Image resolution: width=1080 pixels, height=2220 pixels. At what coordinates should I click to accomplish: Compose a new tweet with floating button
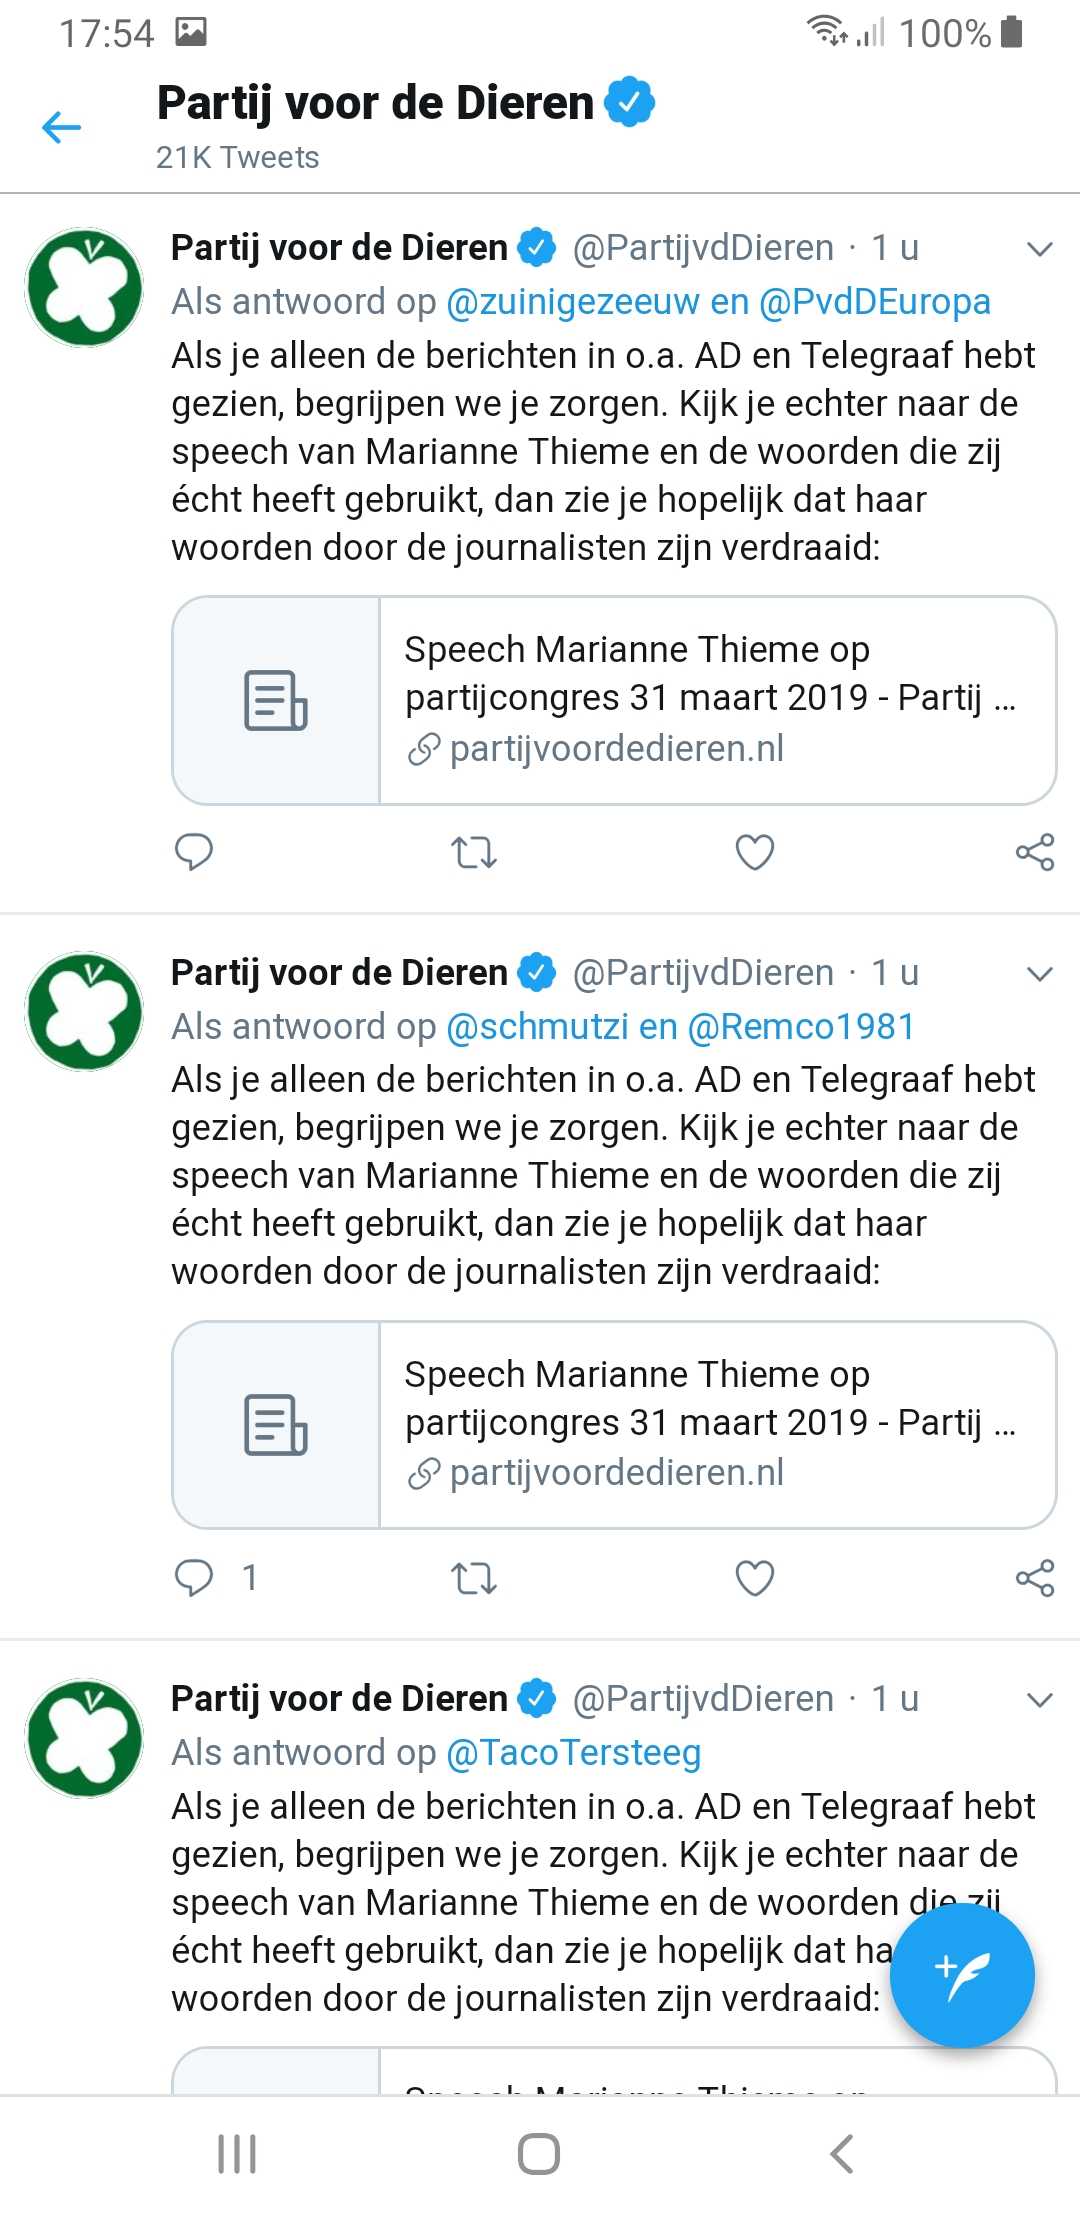(962, 1975)
